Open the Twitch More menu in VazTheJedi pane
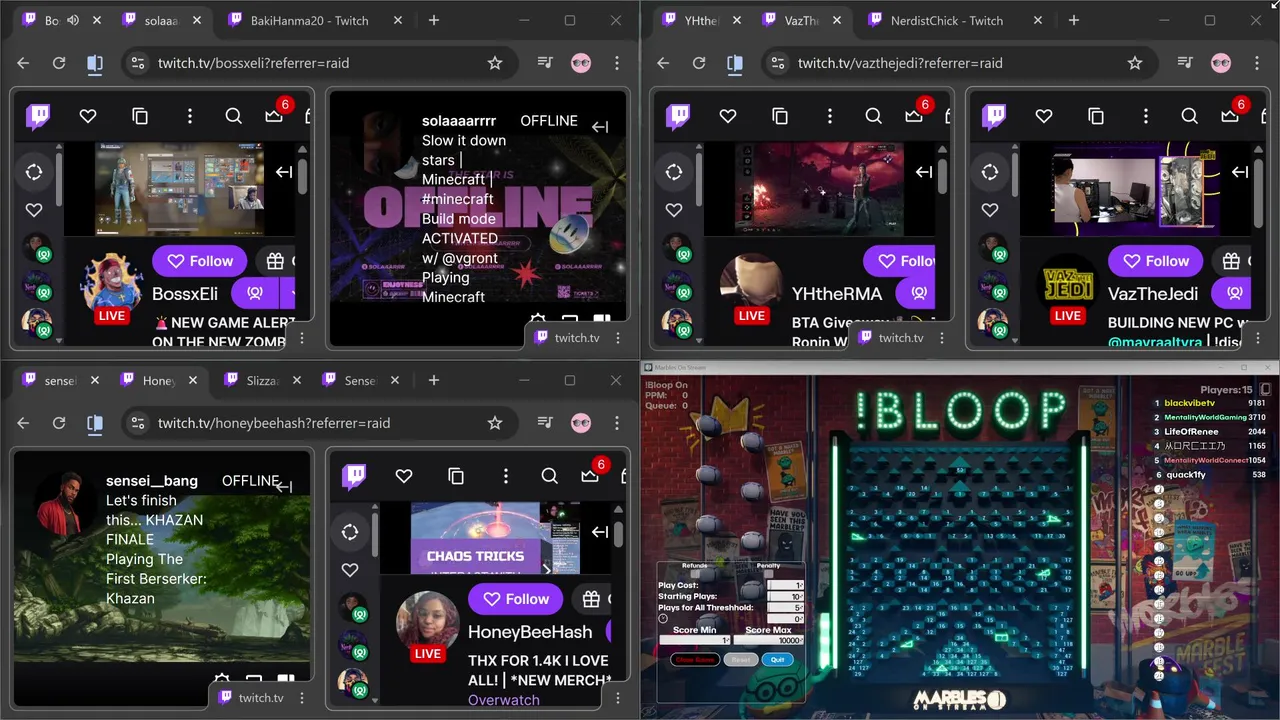 click(x=1146, y=116)
